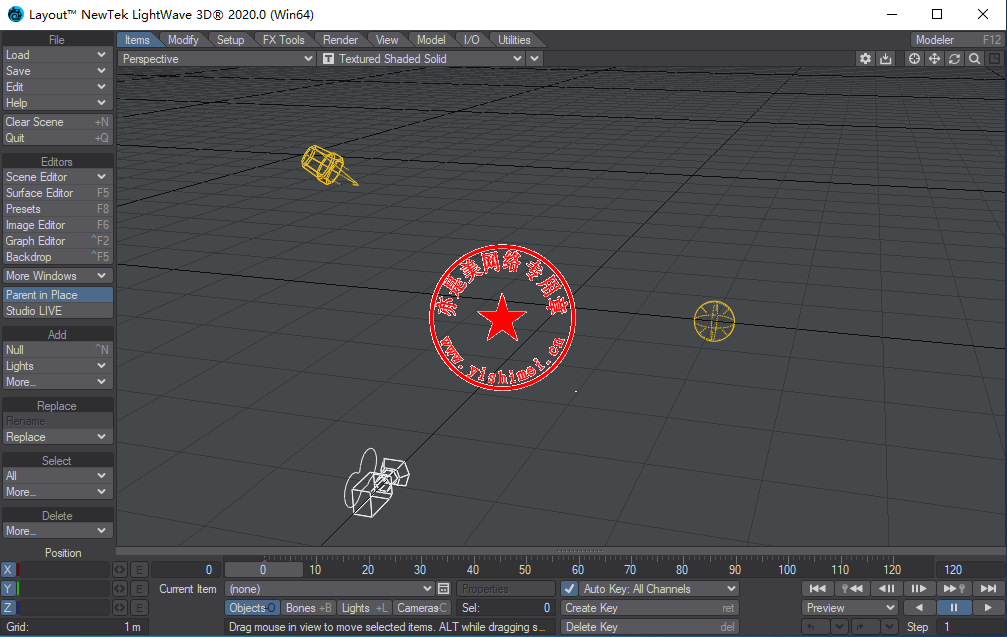1007x637 pixels.
Task: Switch to the Utilities tab
Action: [514, 40]
